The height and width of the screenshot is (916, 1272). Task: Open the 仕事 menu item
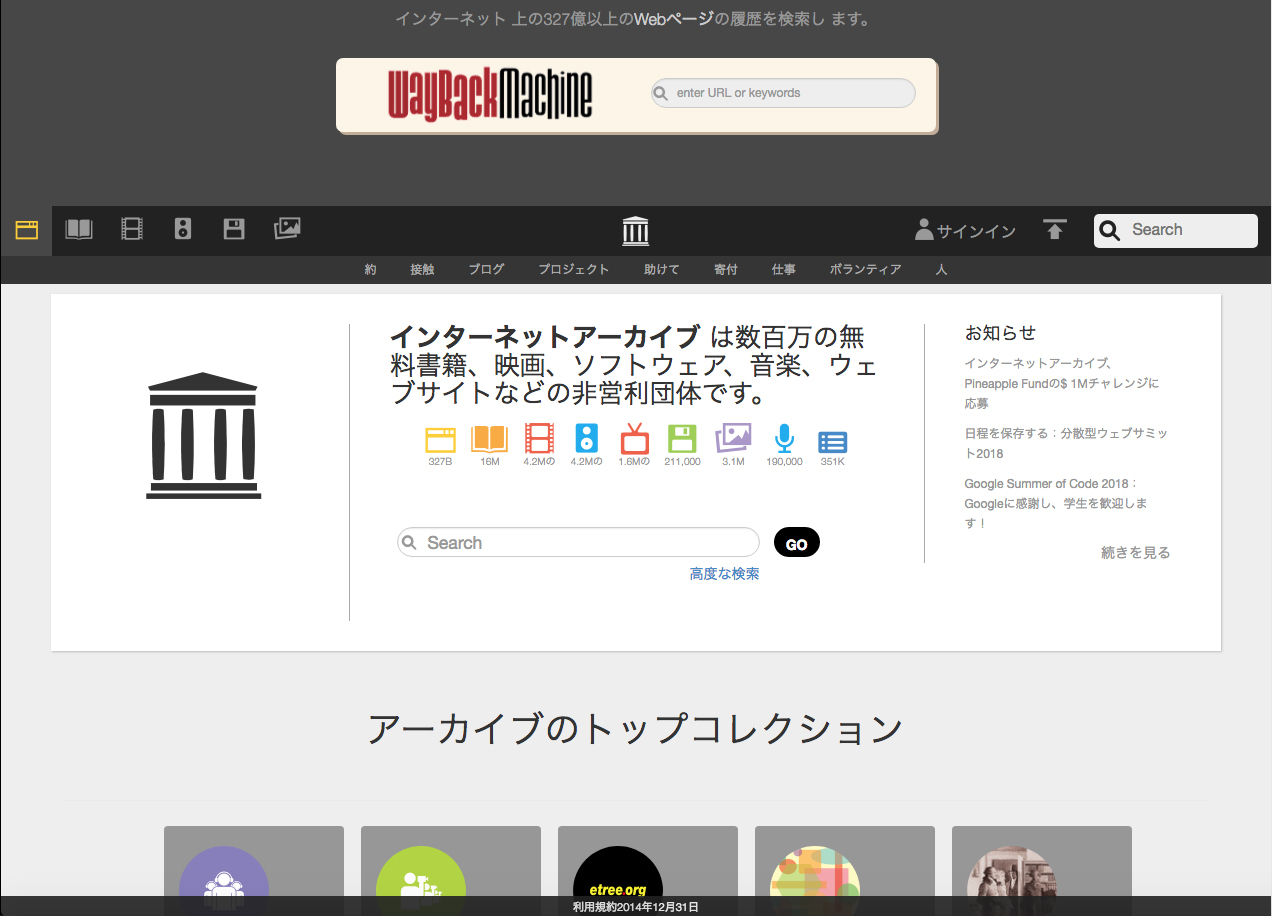pyautogui.click(x=783, y=270)
